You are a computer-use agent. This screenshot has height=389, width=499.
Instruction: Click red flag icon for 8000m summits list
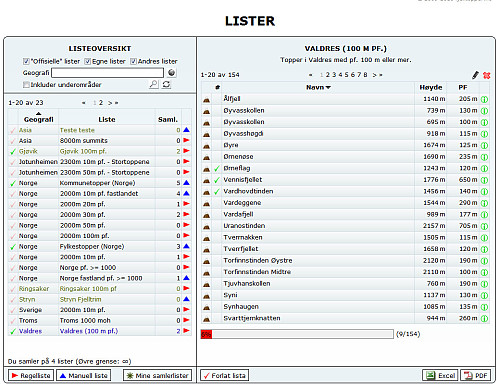[x=186, y=140]
